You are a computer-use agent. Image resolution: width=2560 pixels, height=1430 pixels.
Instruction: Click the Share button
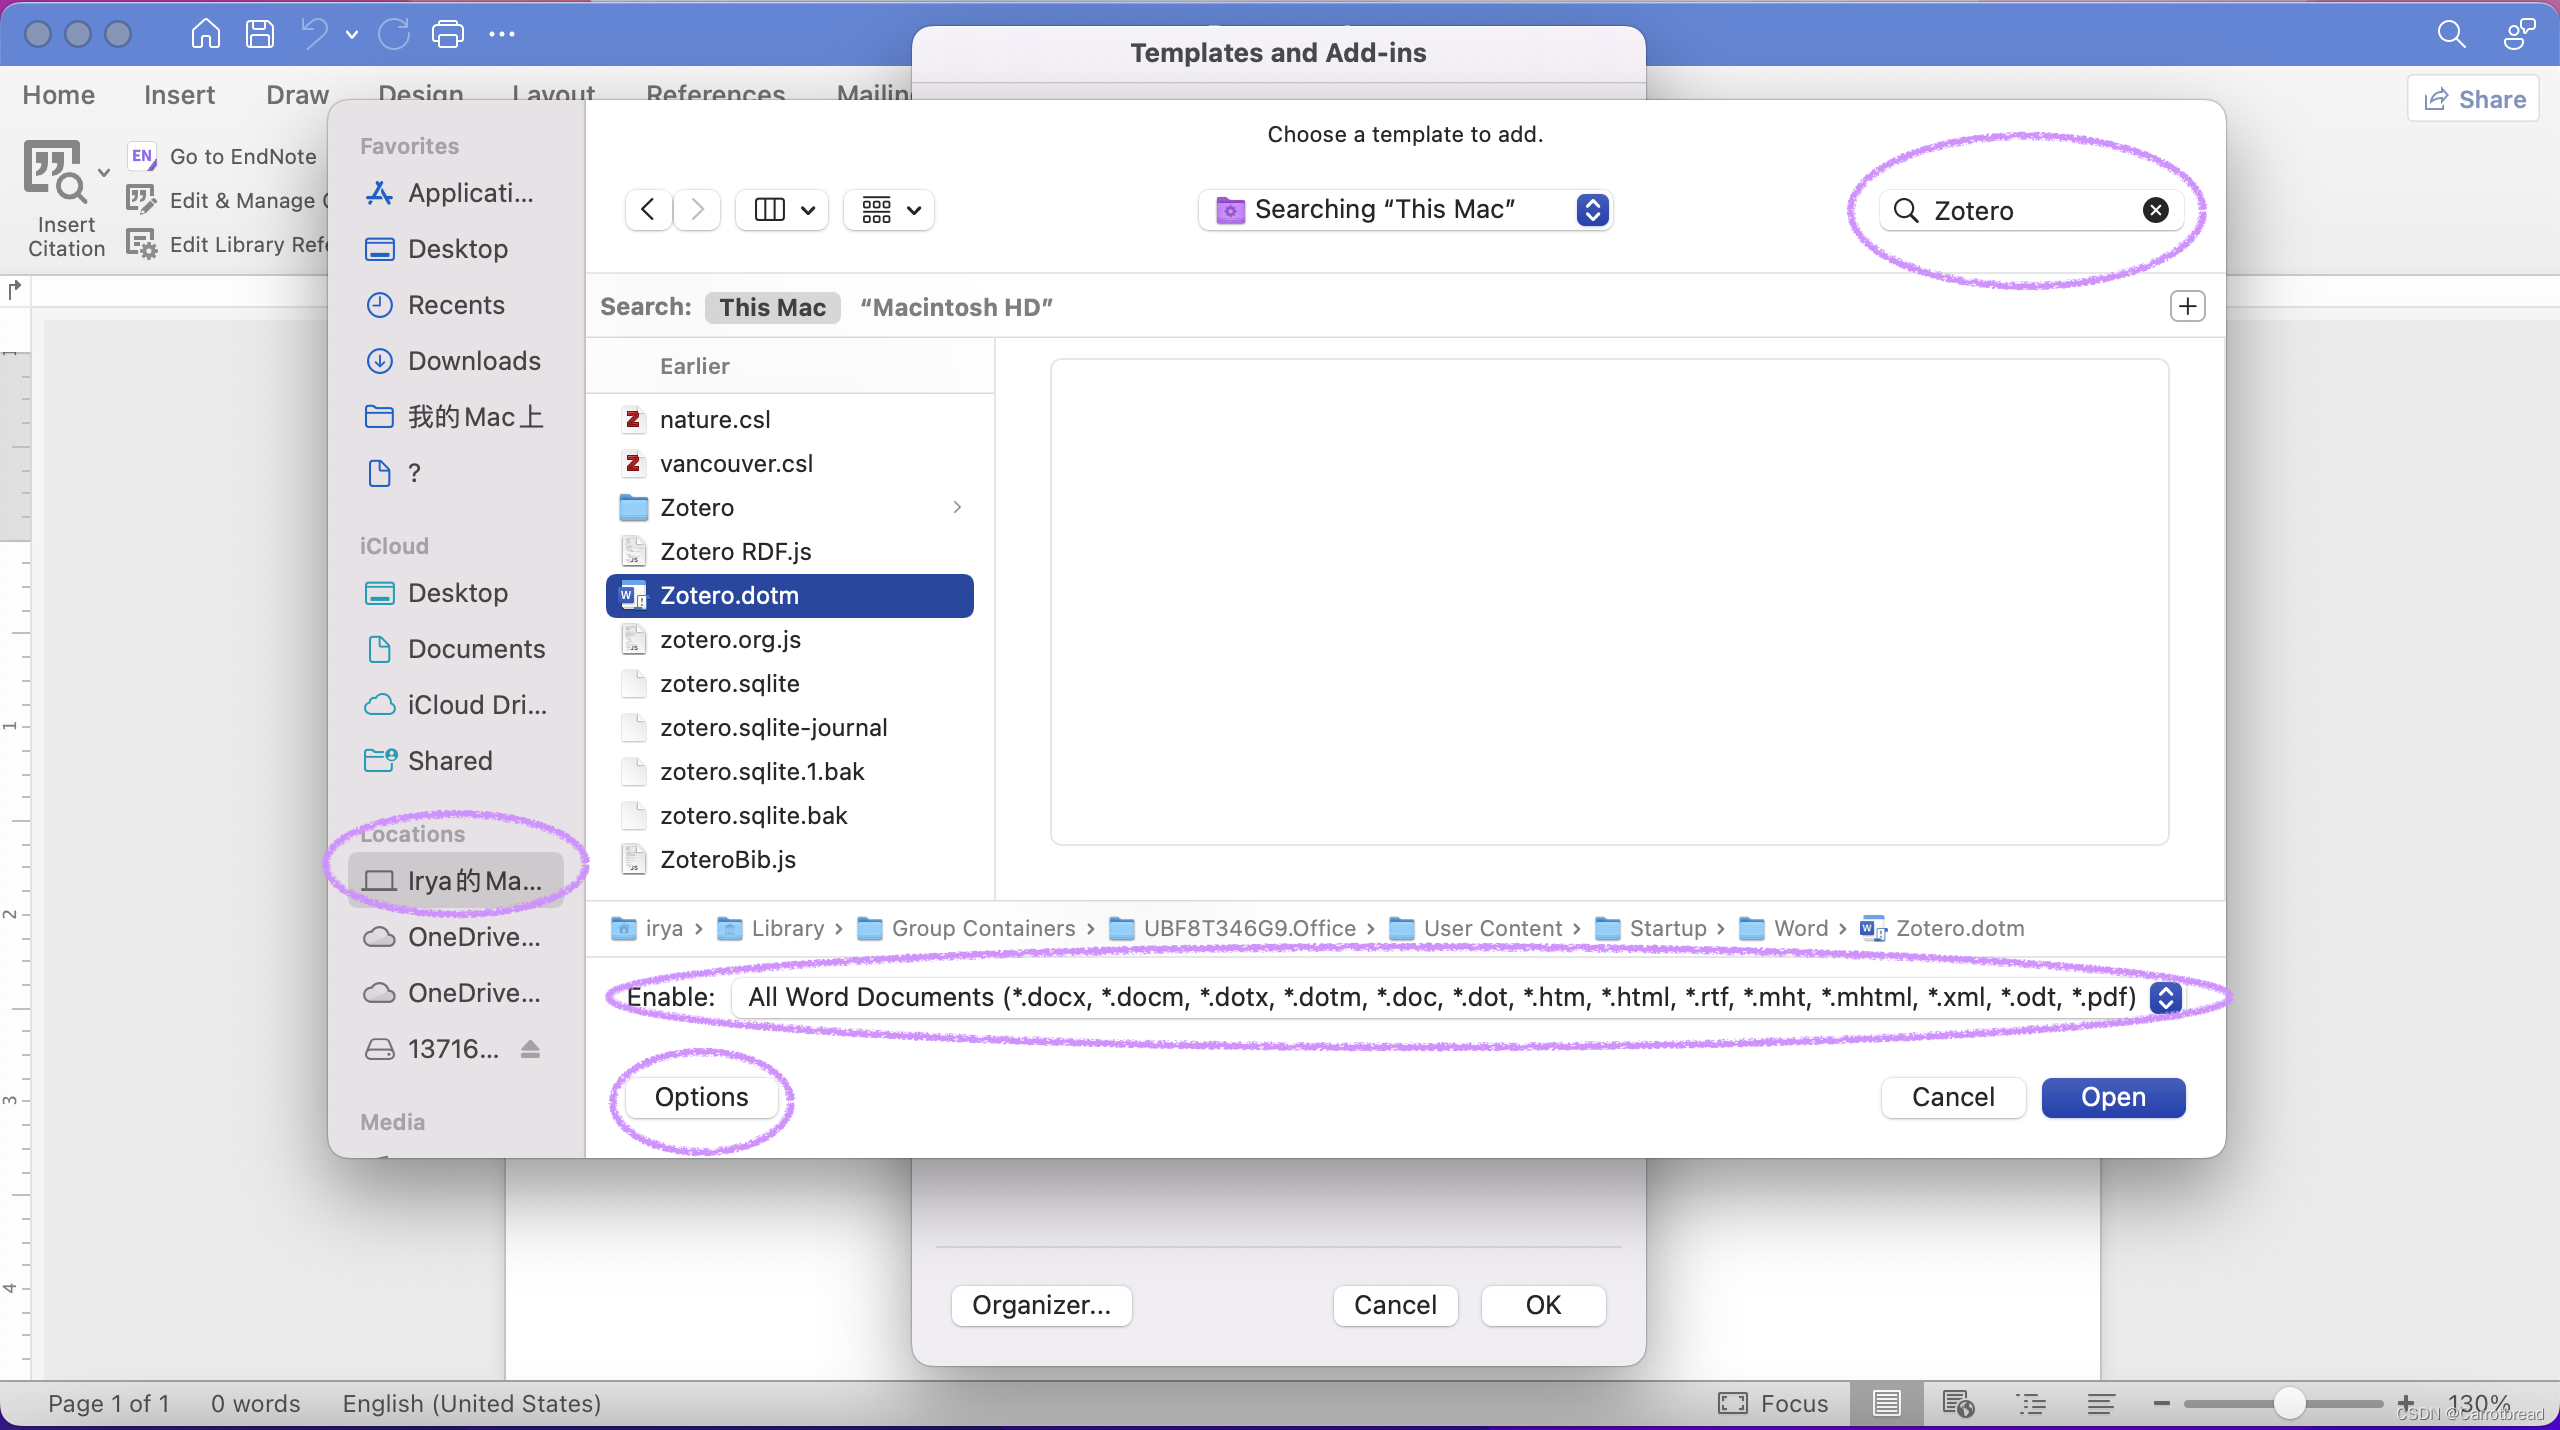point(2474,99)
